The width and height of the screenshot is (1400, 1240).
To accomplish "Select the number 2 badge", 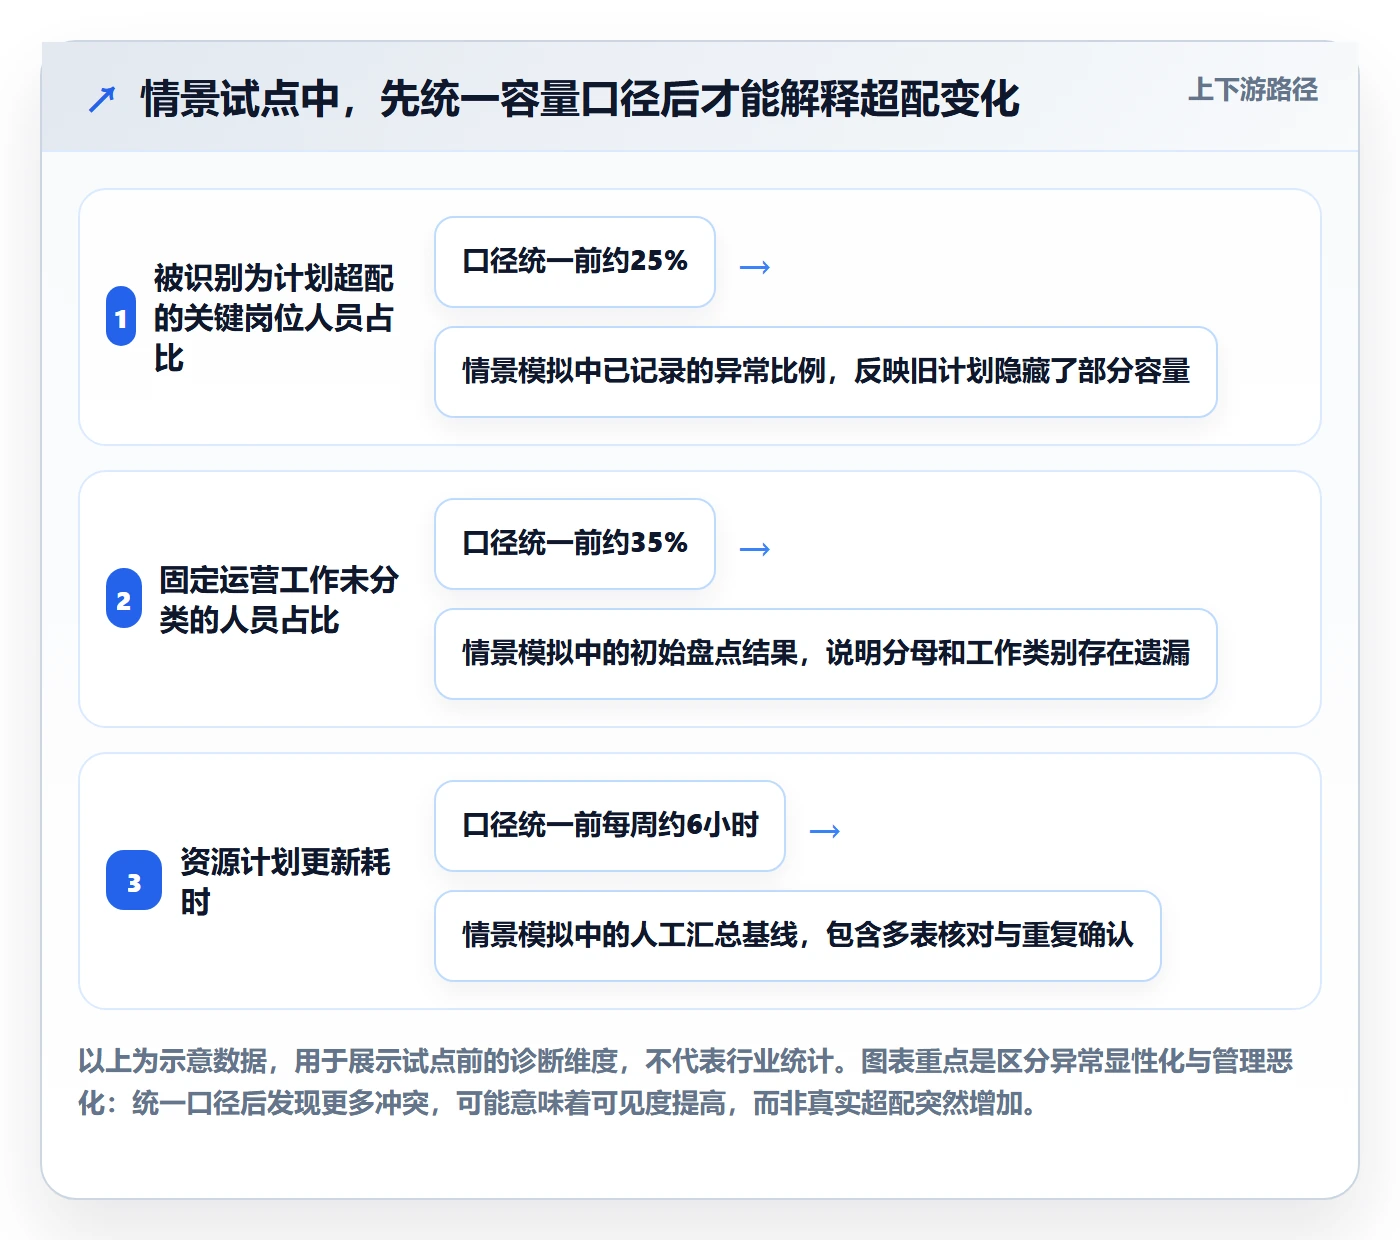I will [124, 598].
